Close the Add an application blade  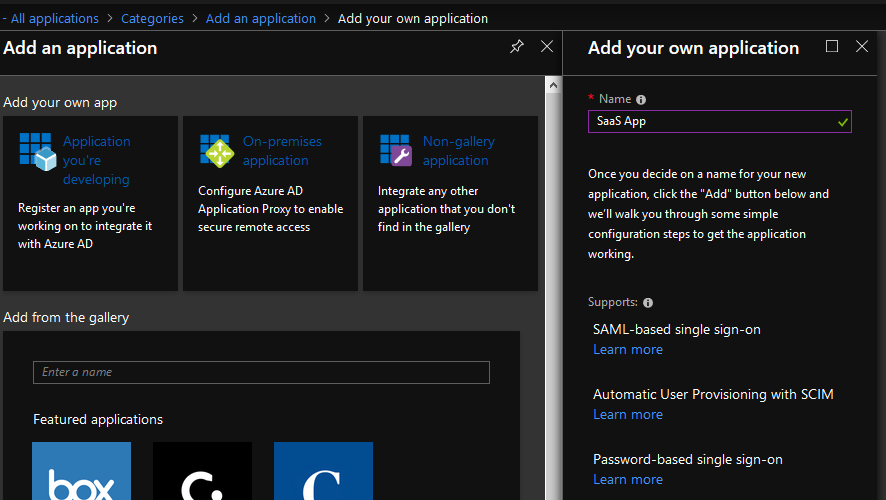546,46
